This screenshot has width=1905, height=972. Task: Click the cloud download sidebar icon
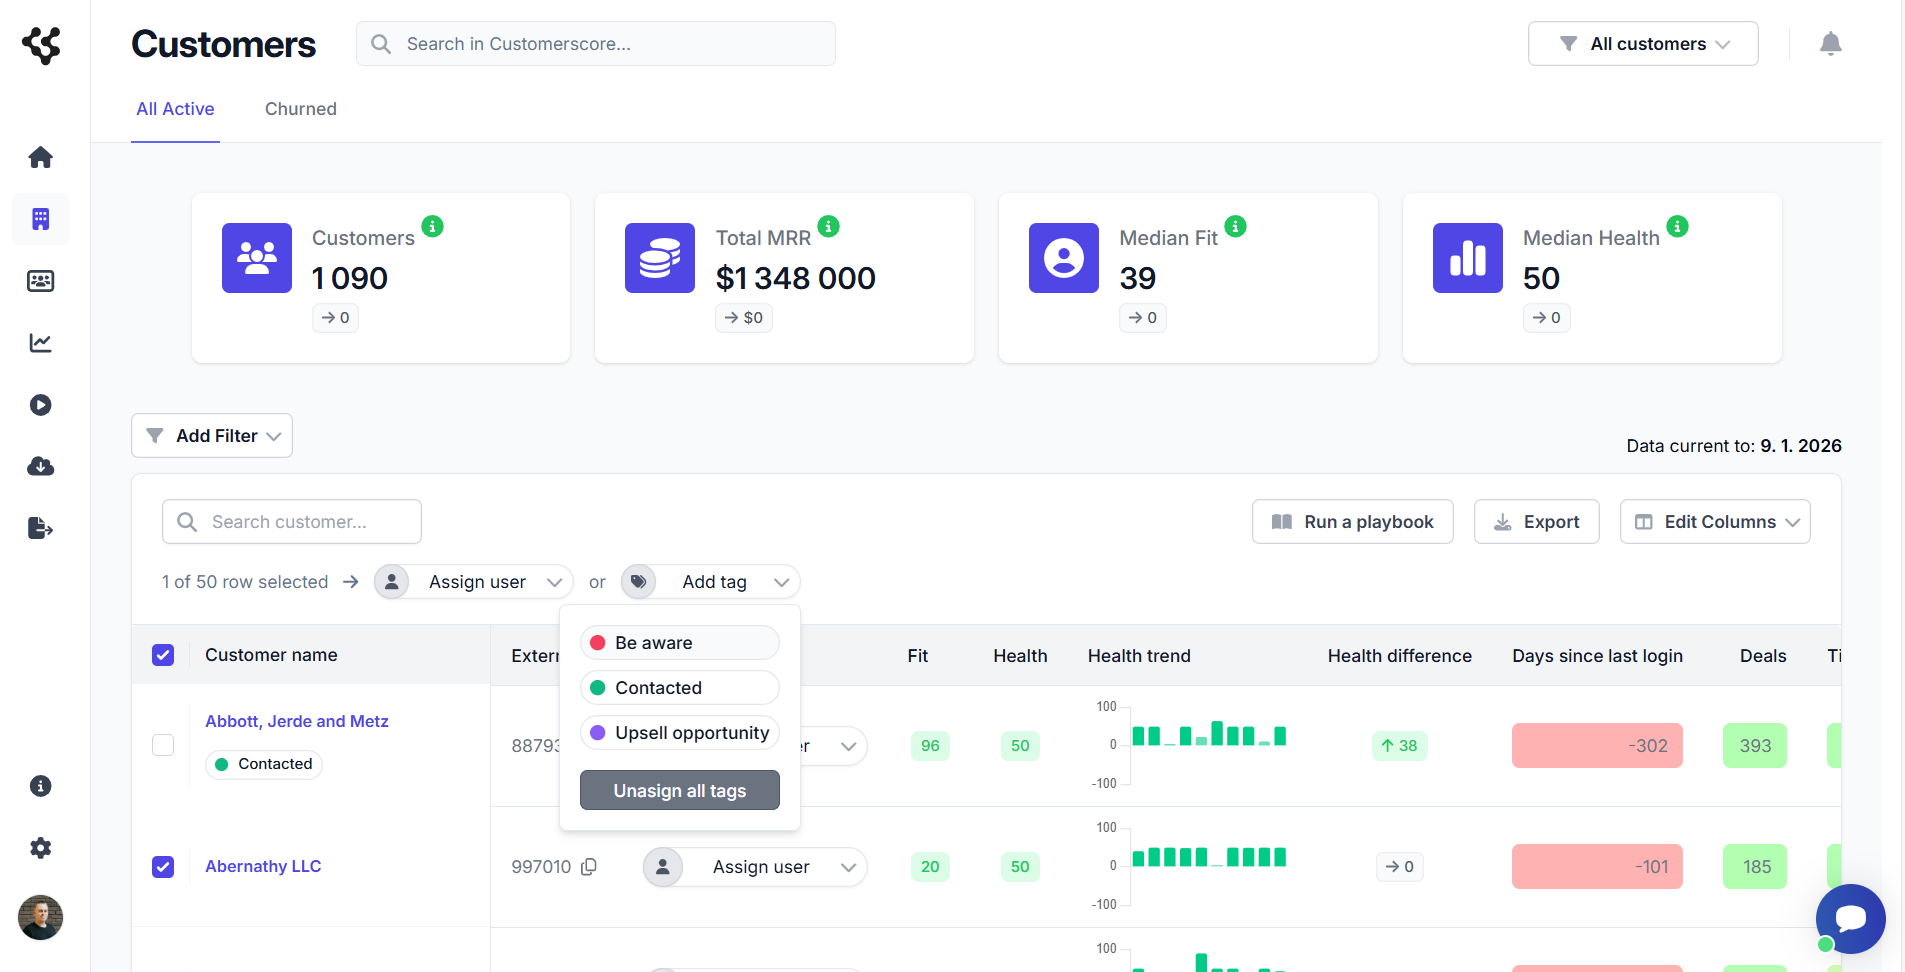coord(40,467)
